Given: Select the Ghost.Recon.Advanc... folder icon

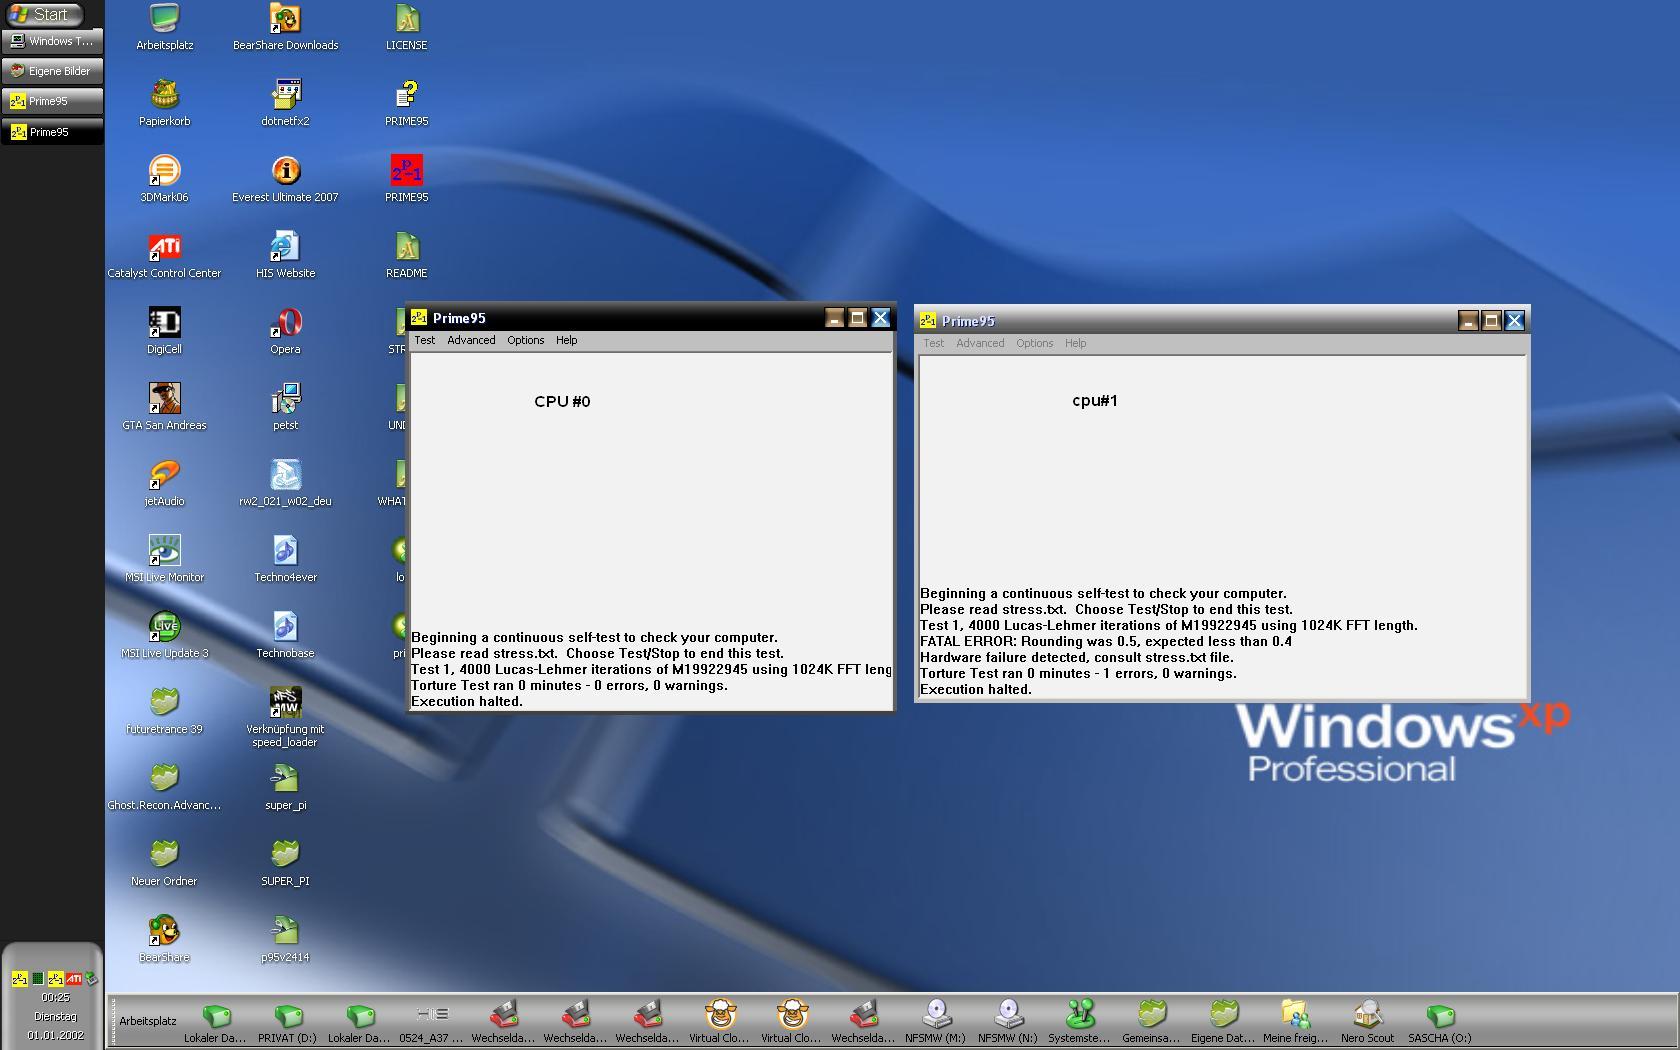Looking at the screenshot, I should (164, 787).
